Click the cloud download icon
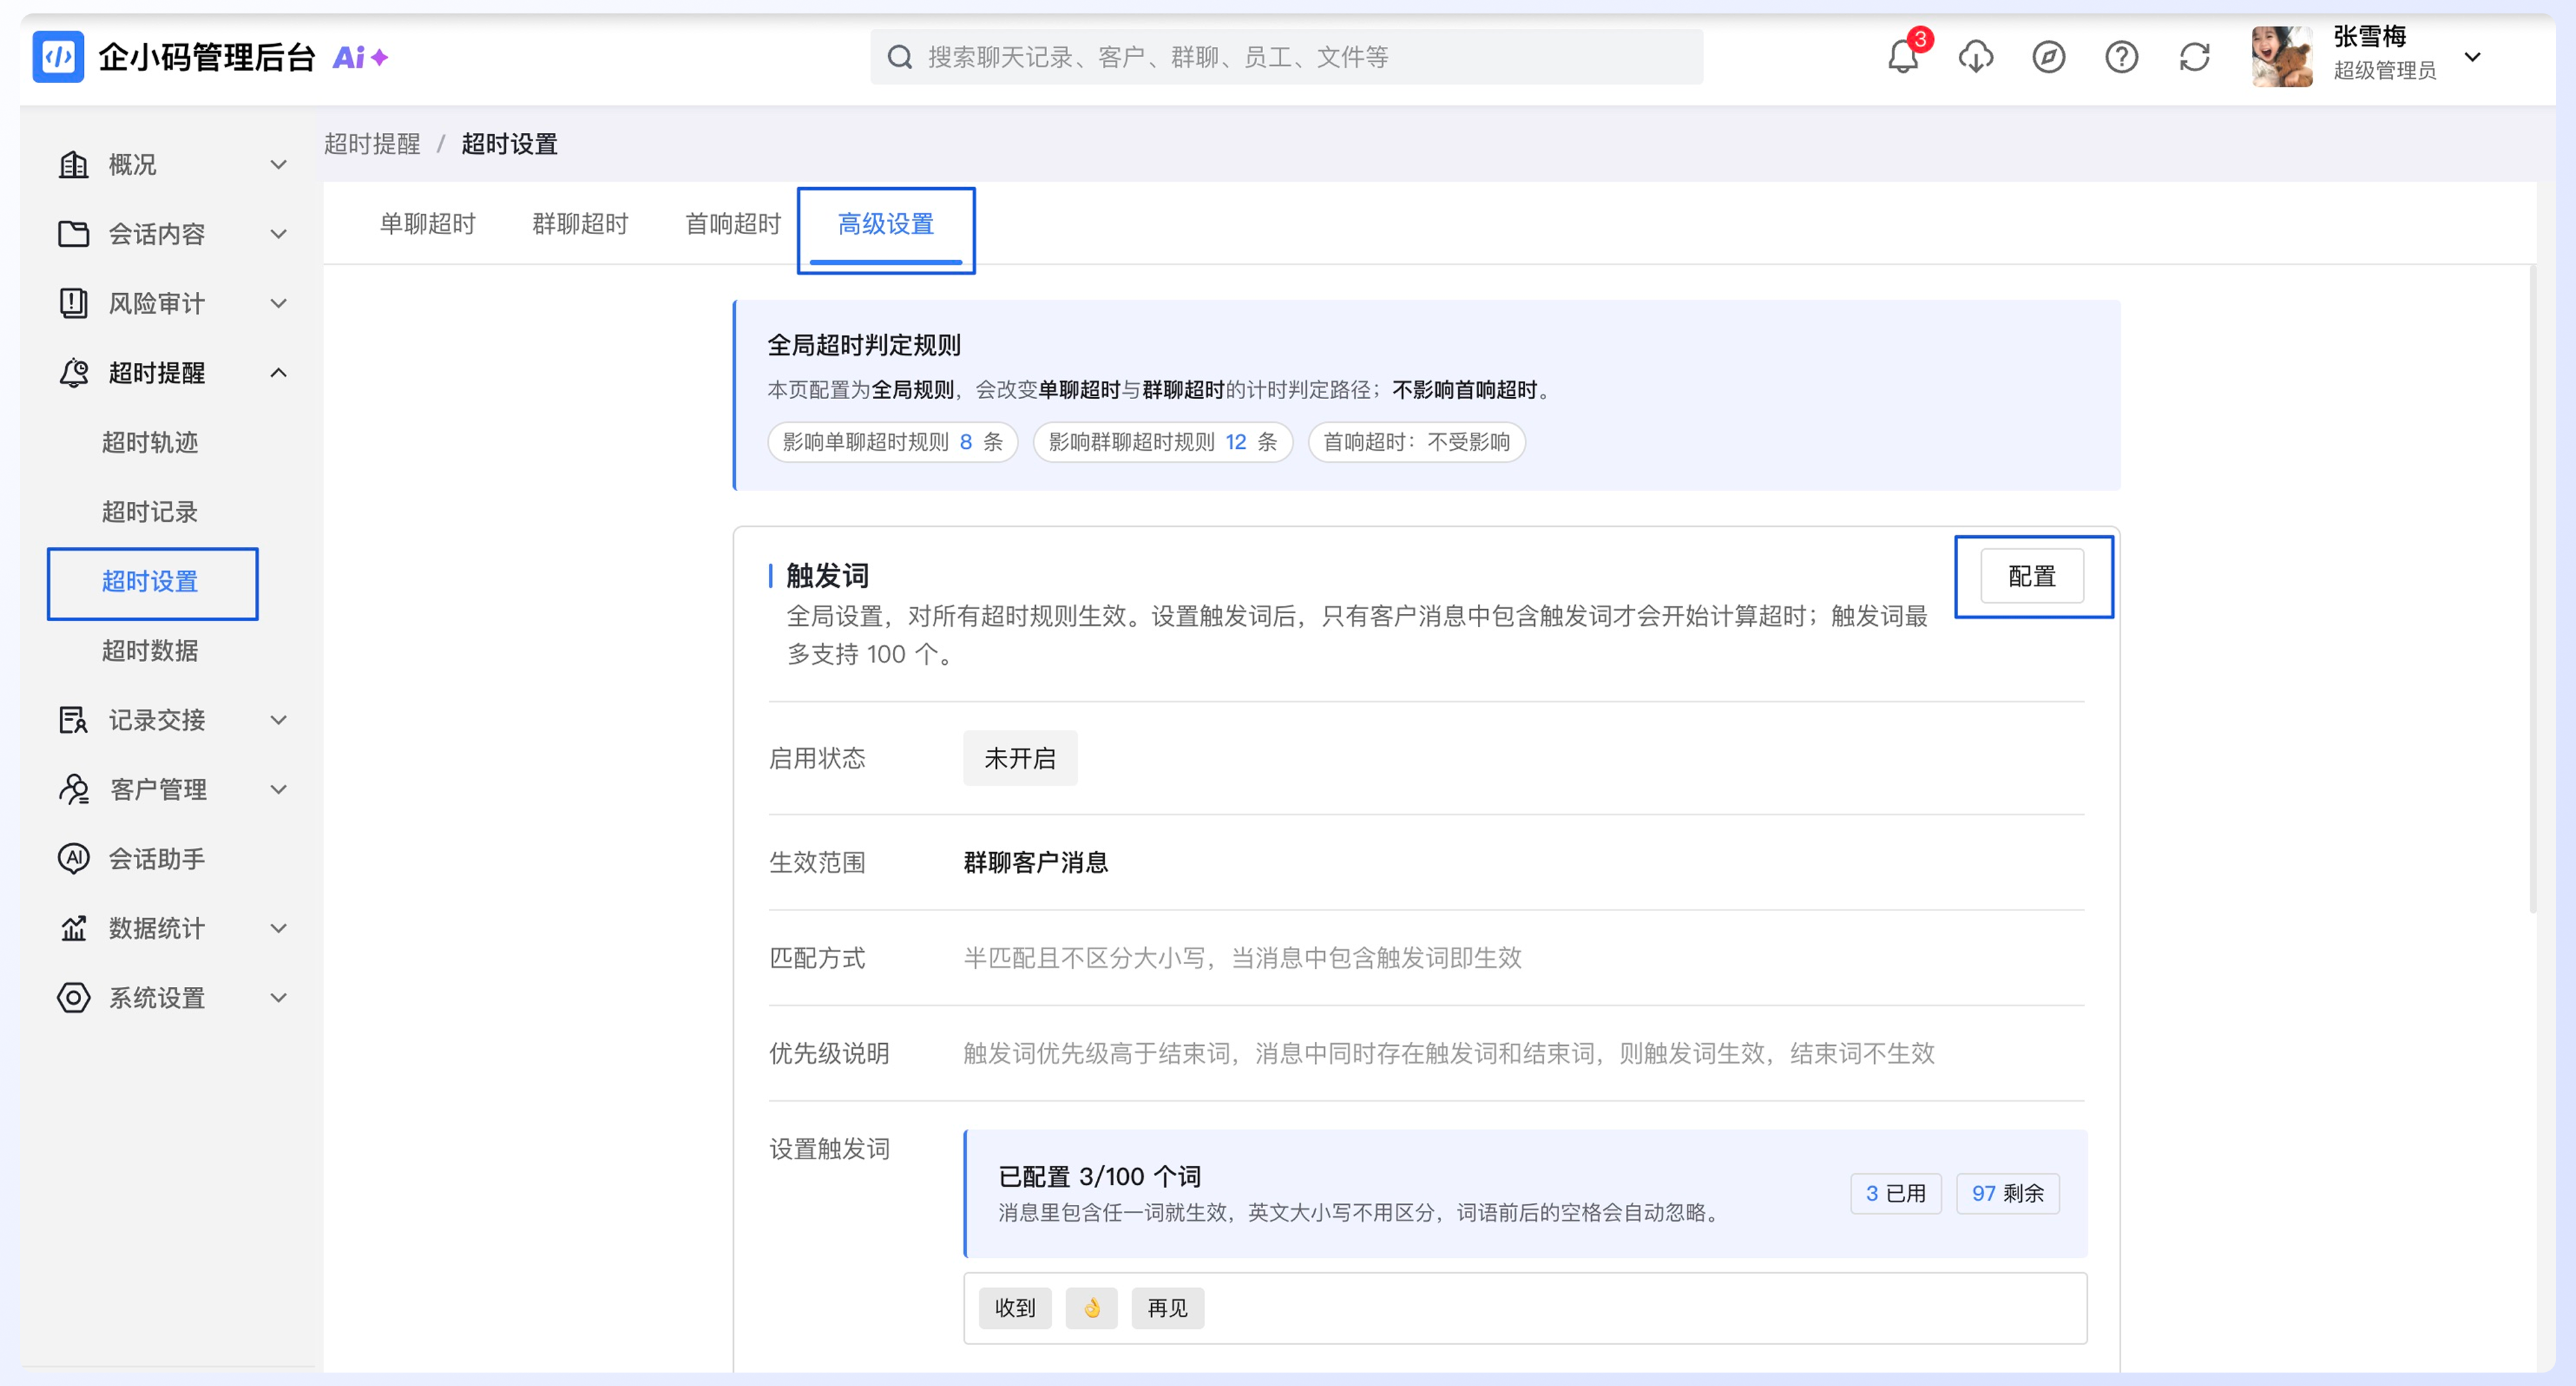The image size is (2576, 1386). tap(1976, 57)
